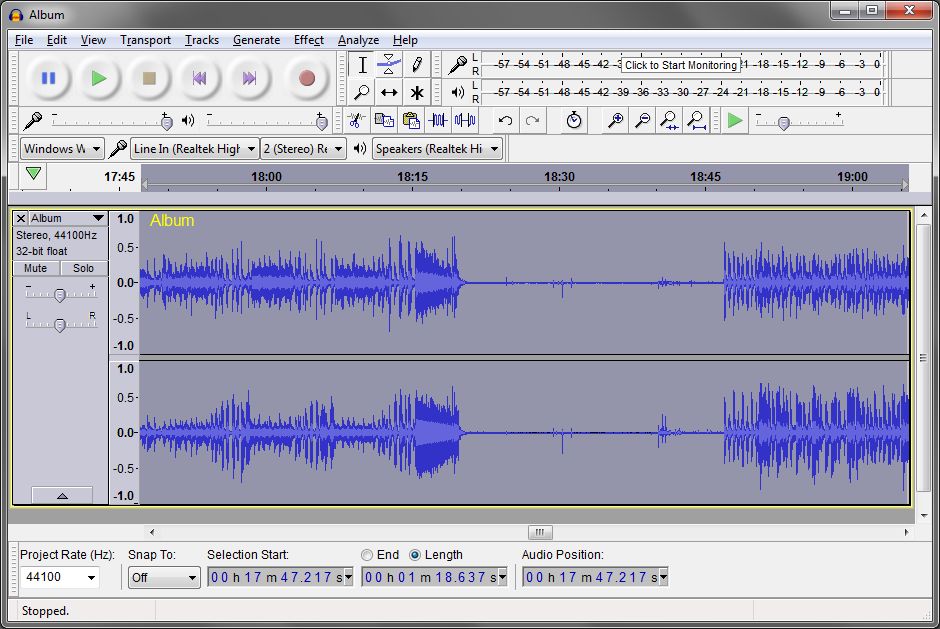Image resolution: width=940 pixels, height=629 pixels.
Task: Solo the Album track
Action: point(83,268)
